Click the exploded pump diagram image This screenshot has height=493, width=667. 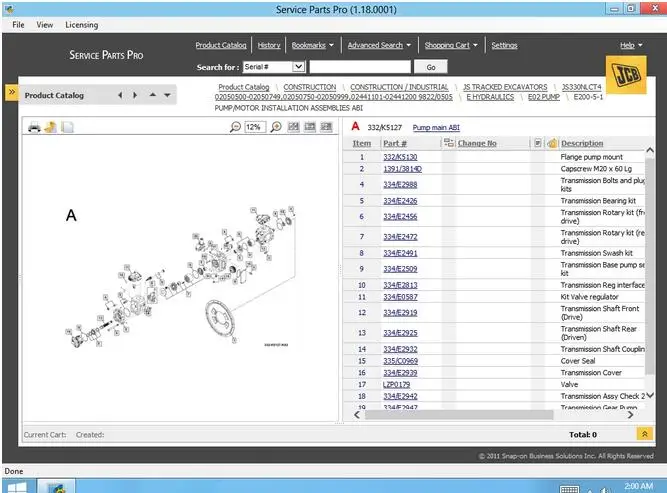click(x=180, y=277)
